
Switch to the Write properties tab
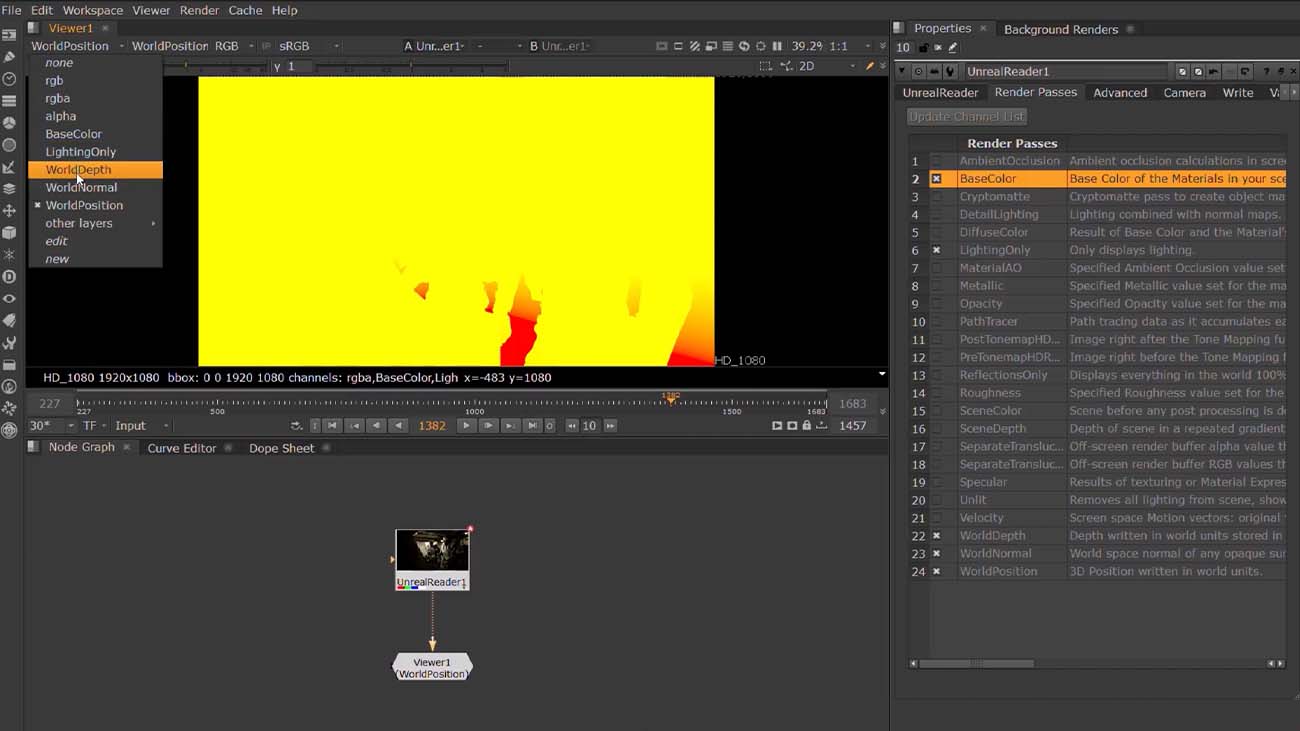pyautogui.click(x=1238, y=93)
